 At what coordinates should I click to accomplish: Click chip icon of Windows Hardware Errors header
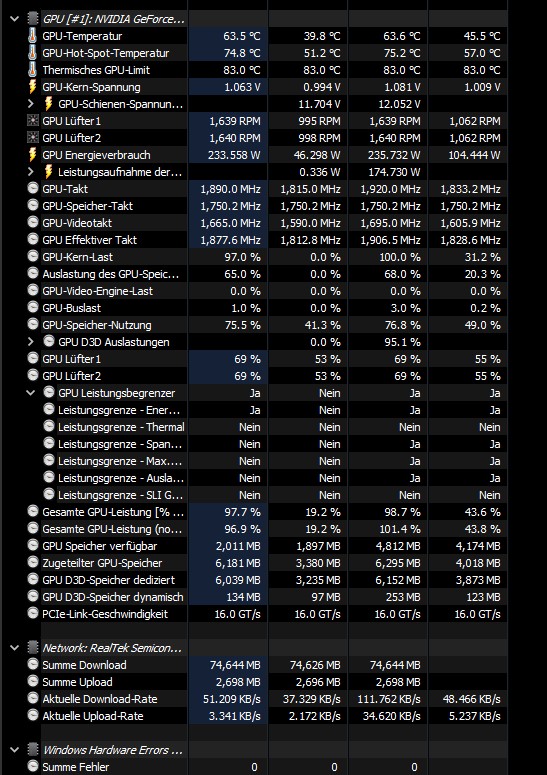[x=33, y=750]
